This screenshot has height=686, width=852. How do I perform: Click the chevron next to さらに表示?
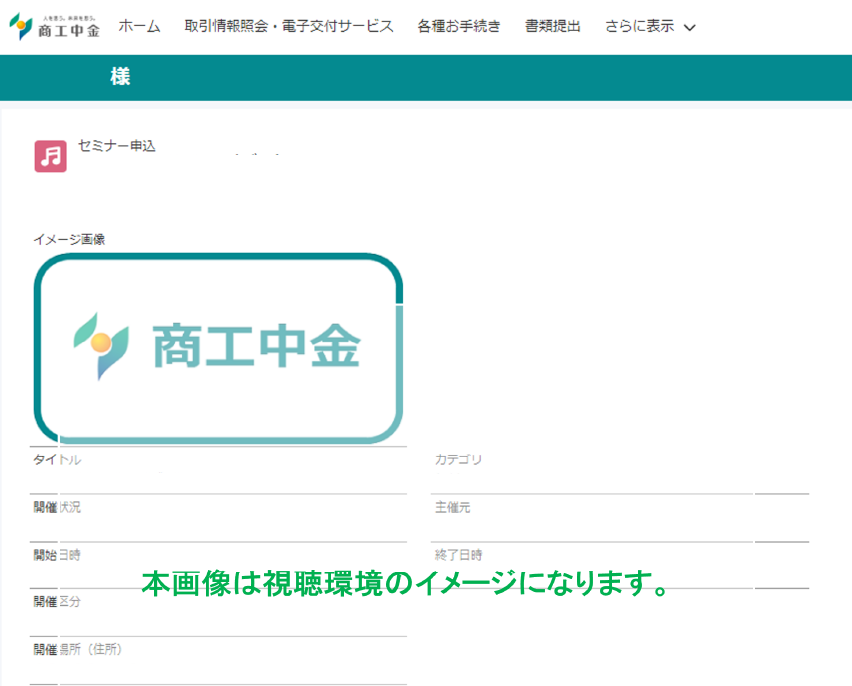[690, 28]
